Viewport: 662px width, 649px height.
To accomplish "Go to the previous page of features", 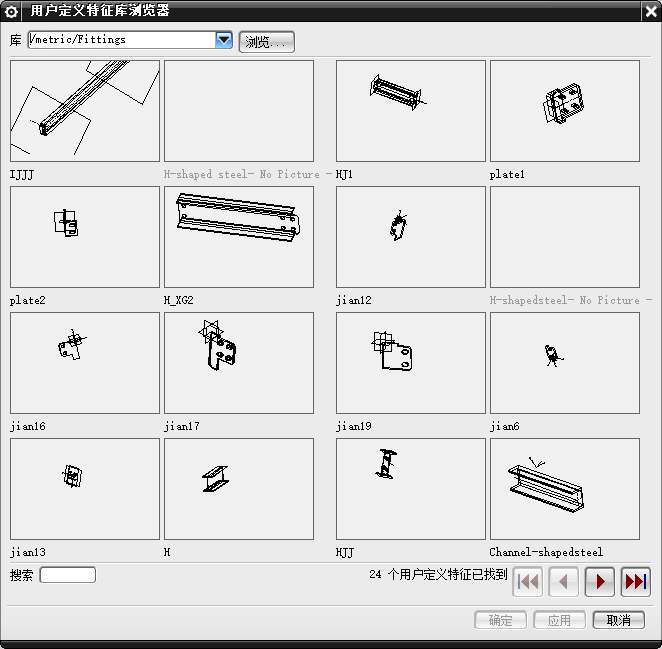I will tap(564, 582).
